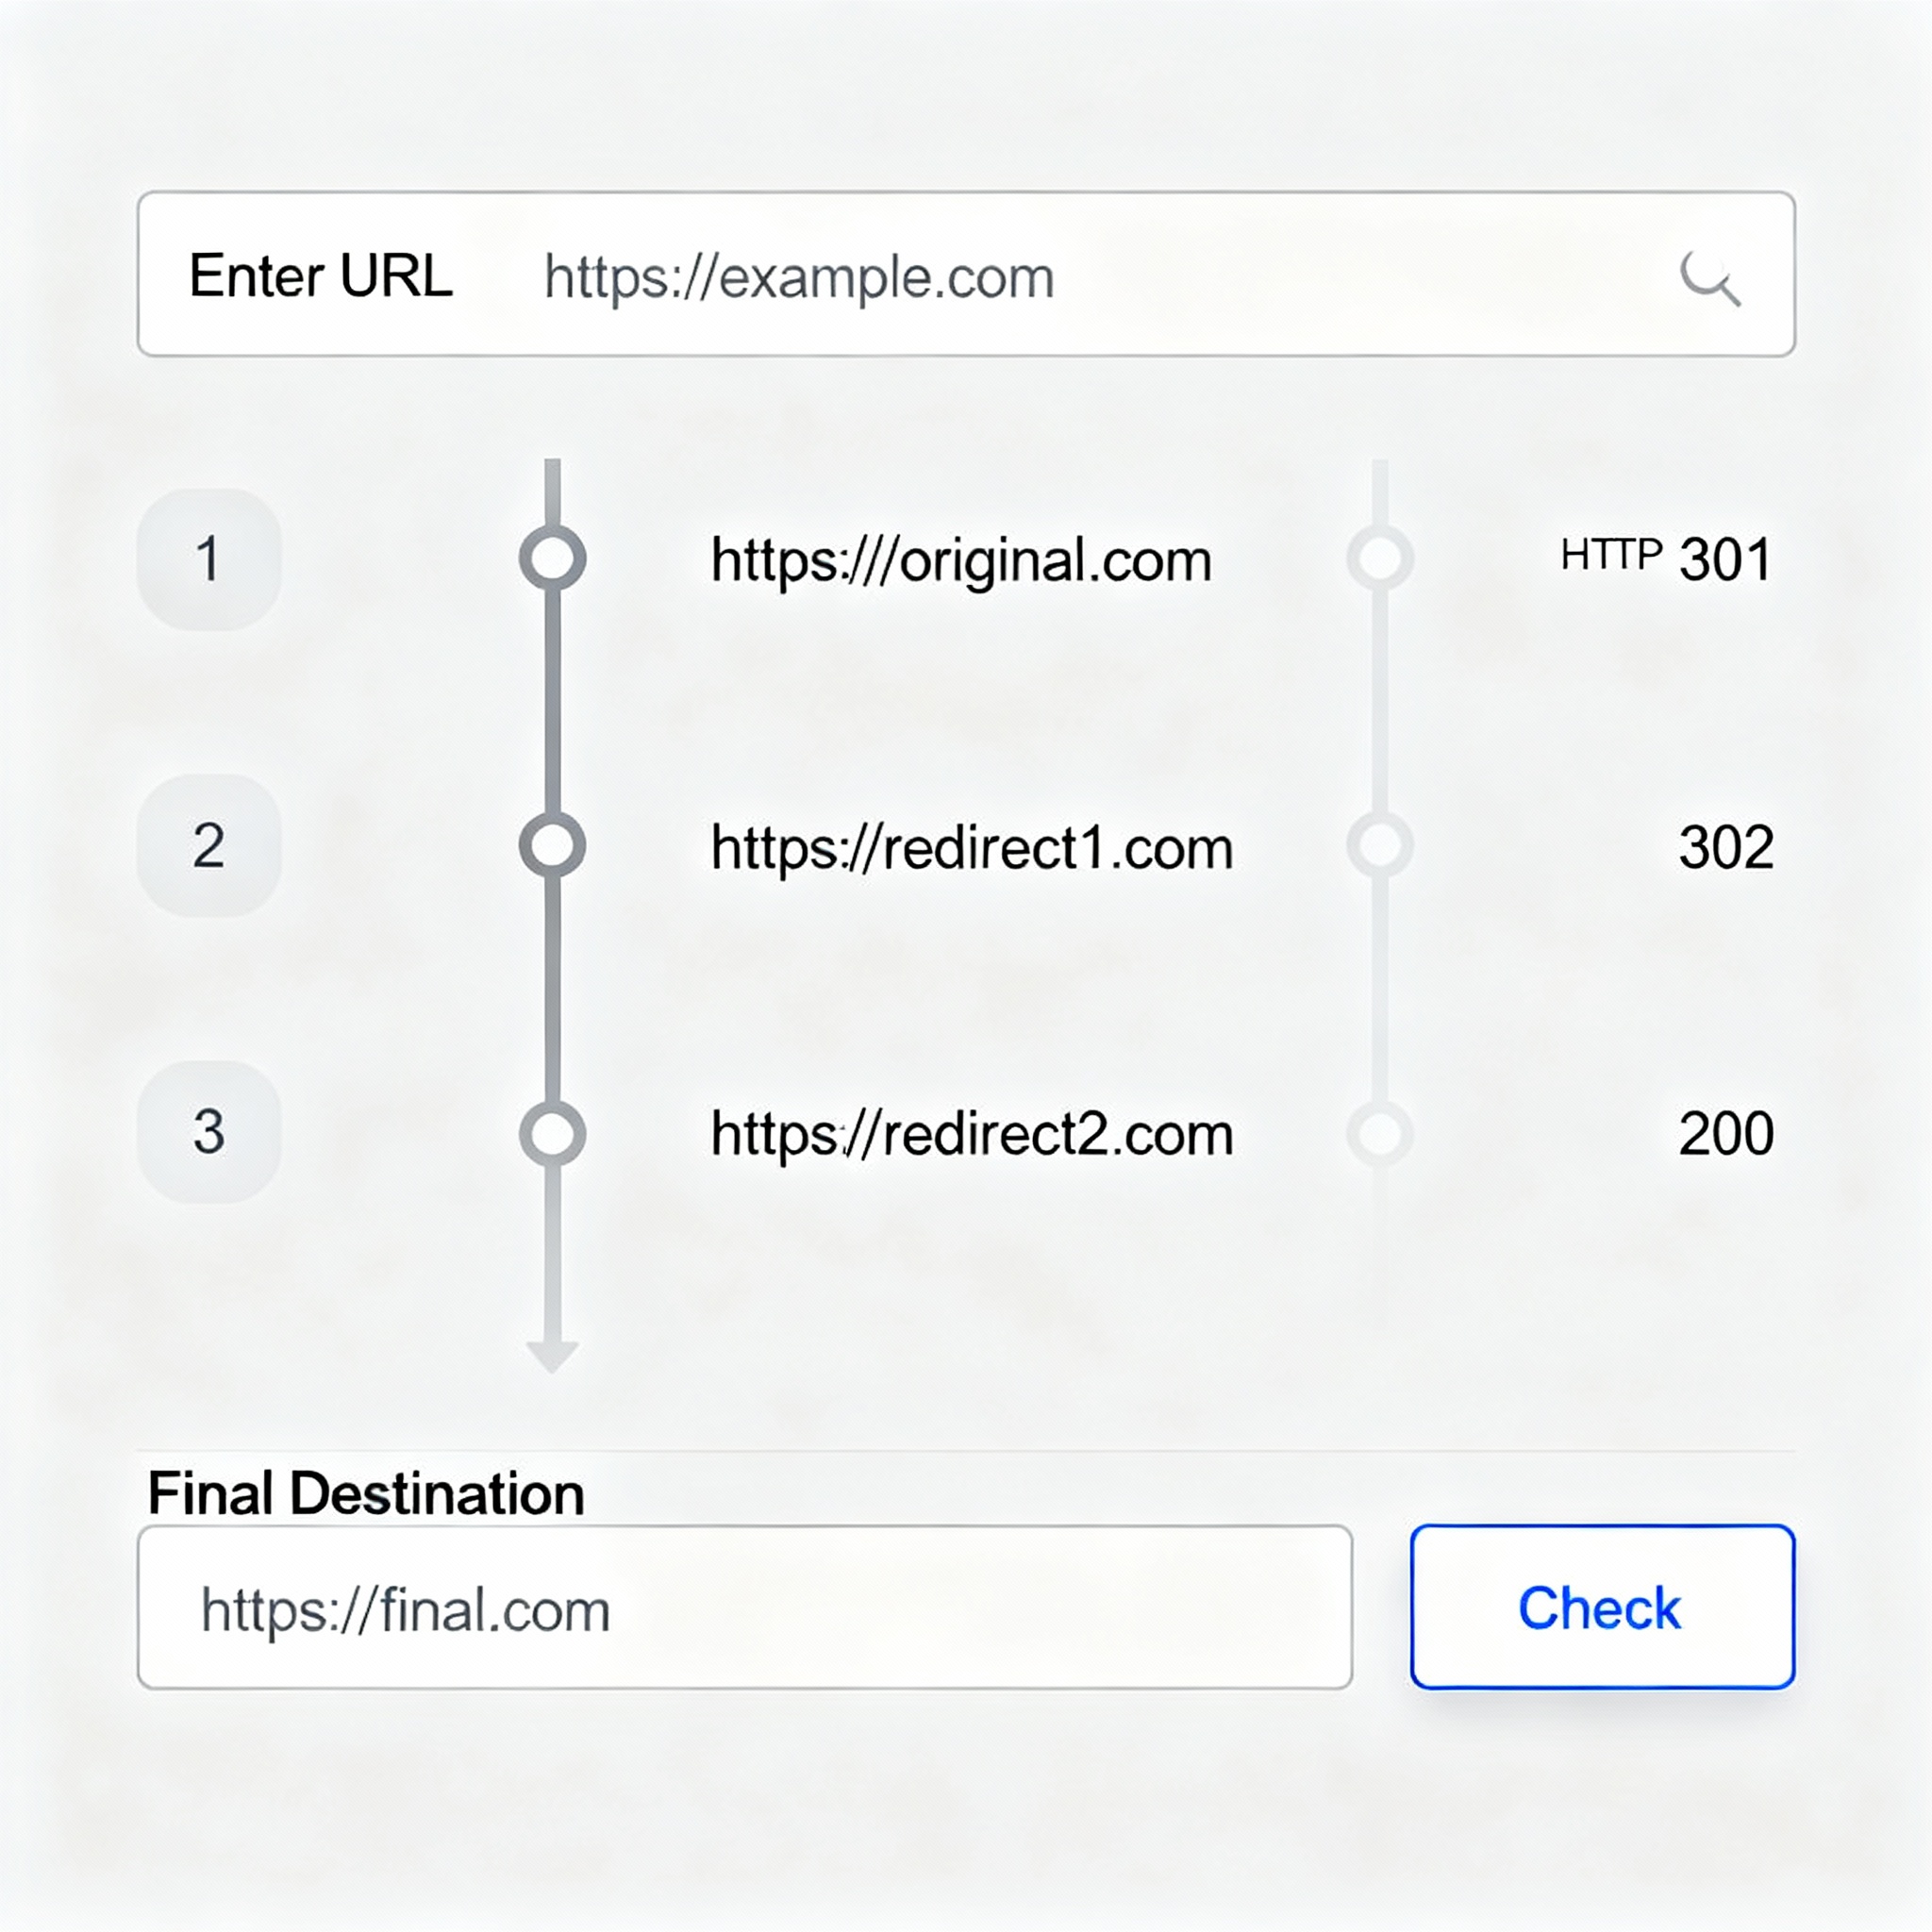Click the downward arrow at timeline end
The height and width of the screenshot is (1932, 1932).
(552, 1356)
